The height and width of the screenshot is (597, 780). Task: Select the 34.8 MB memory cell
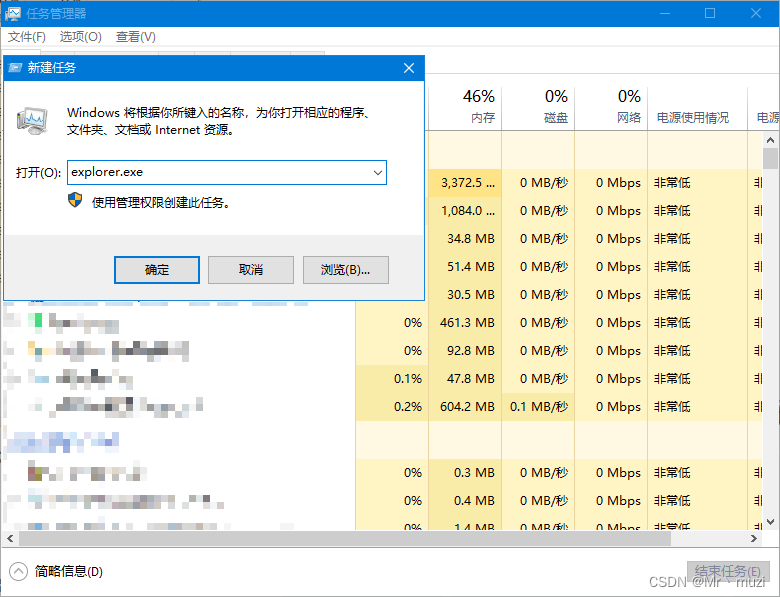[465, 239]
